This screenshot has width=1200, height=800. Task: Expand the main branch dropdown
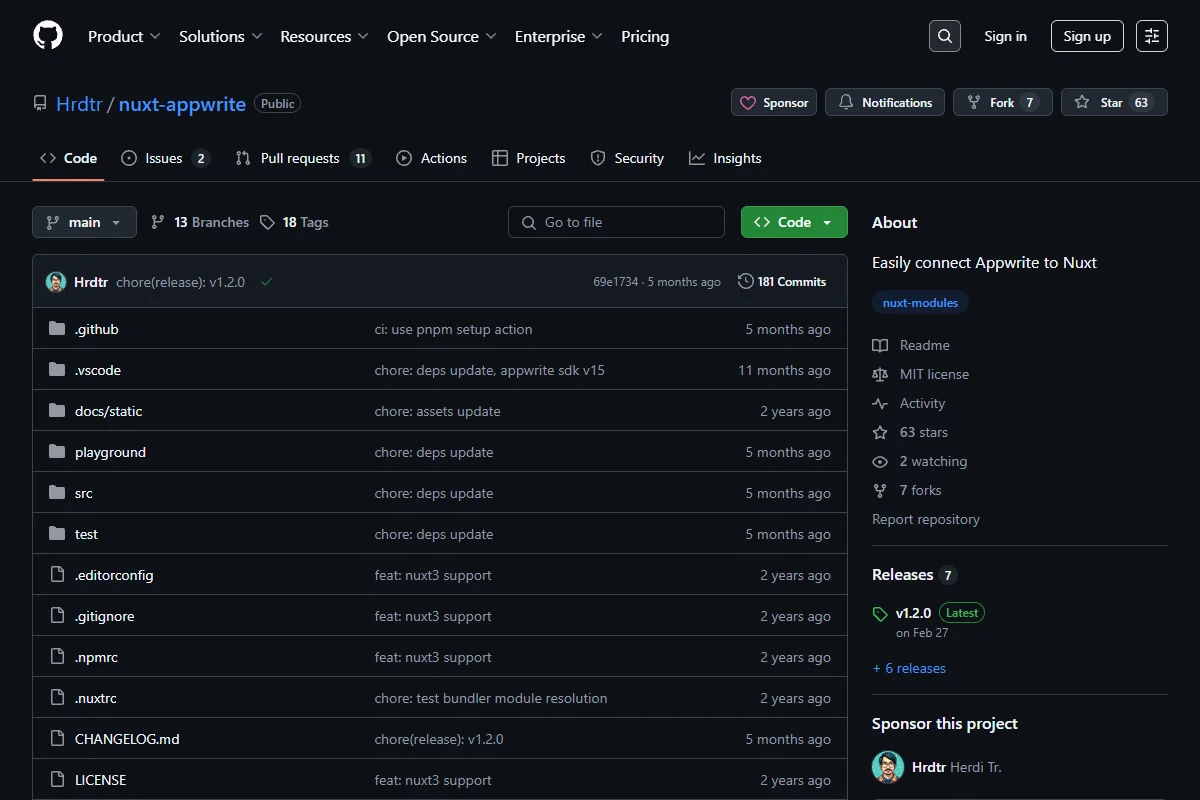84,222
